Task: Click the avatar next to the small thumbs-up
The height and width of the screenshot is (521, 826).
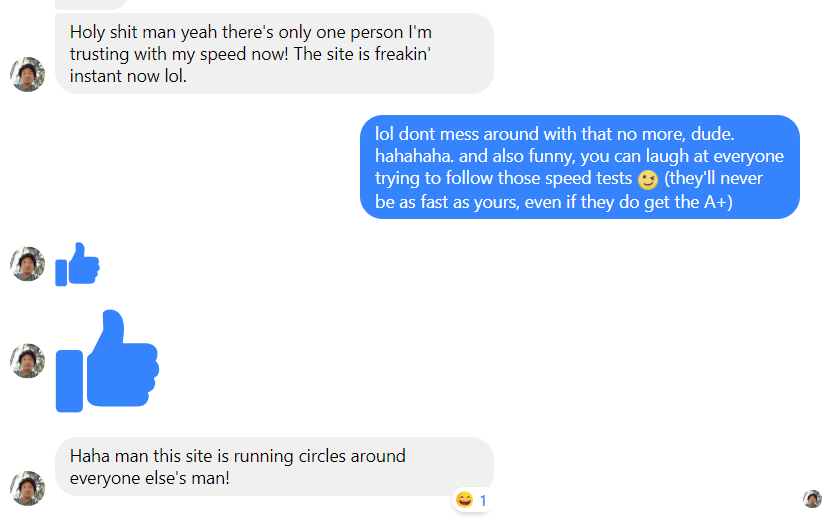Action: tap(27, 264)
